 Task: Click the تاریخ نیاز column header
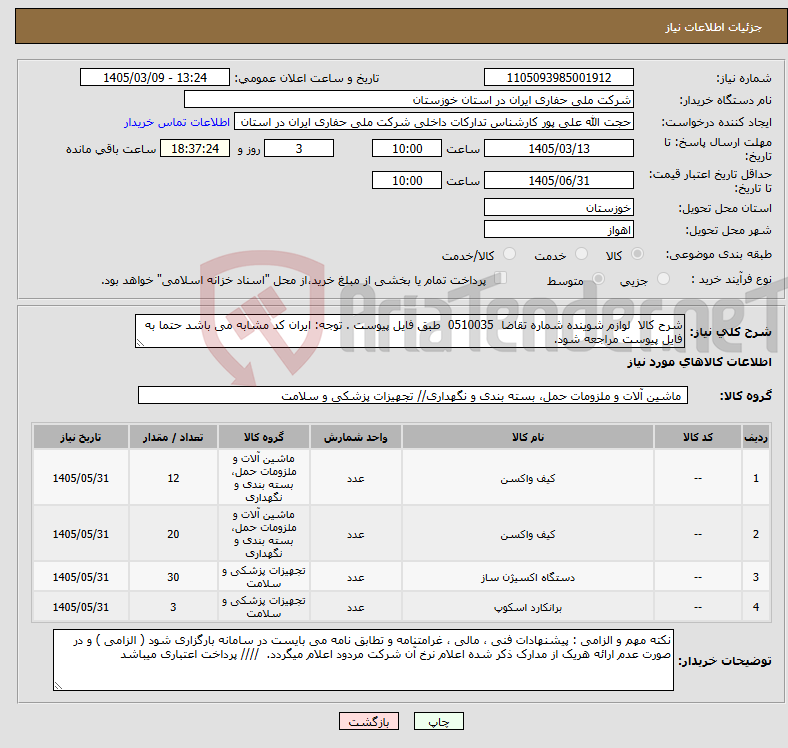[x=81, y=437]
